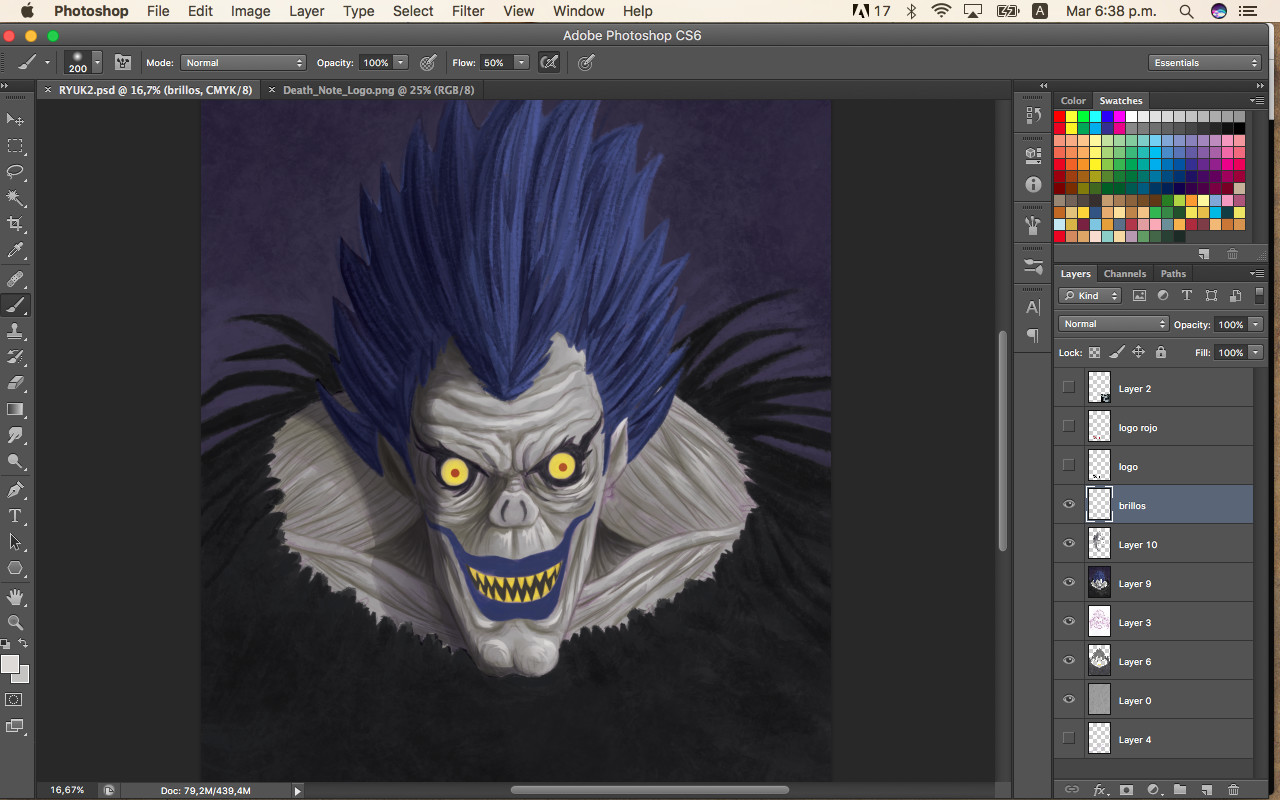Switch to the Paths tab
This screenshot has width=1280, height=800.
point(1173,273)
